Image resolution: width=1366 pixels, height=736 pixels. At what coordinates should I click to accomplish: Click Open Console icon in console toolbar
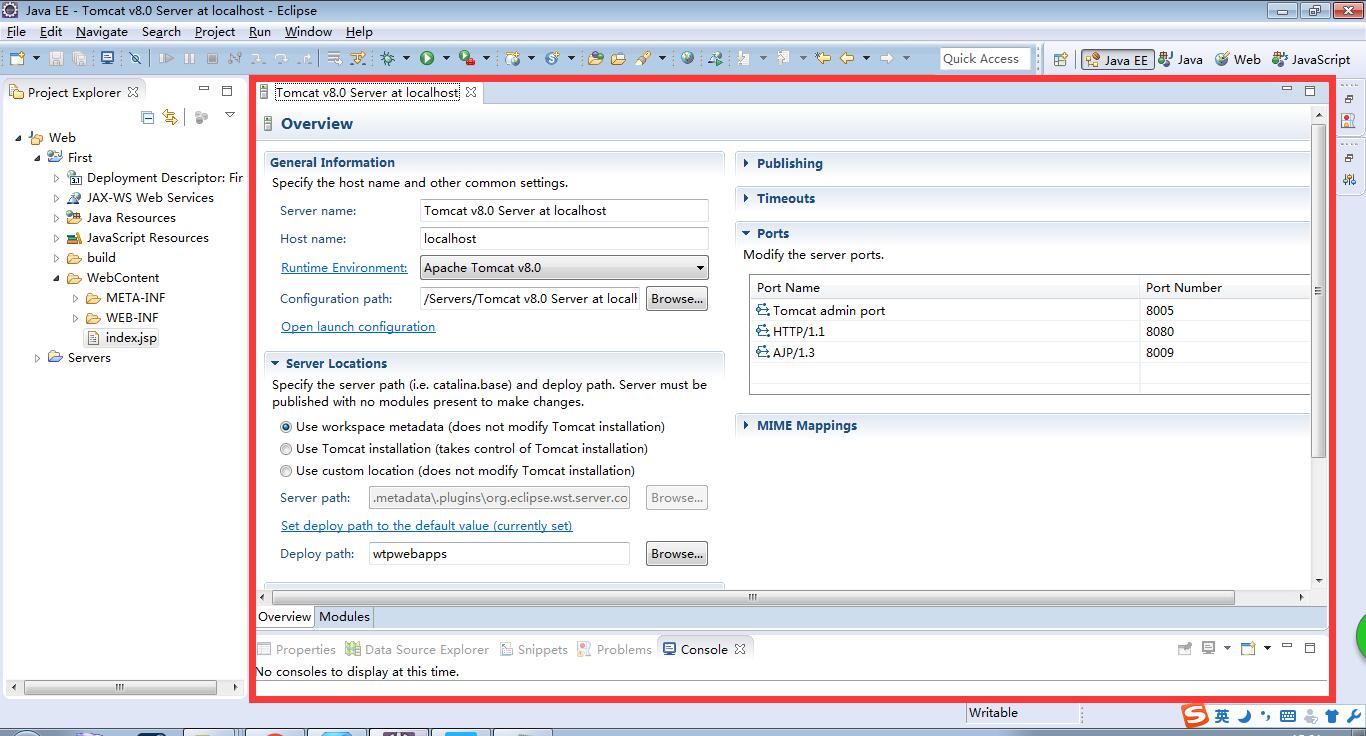pyautogui.click(x=1248, y=648)
